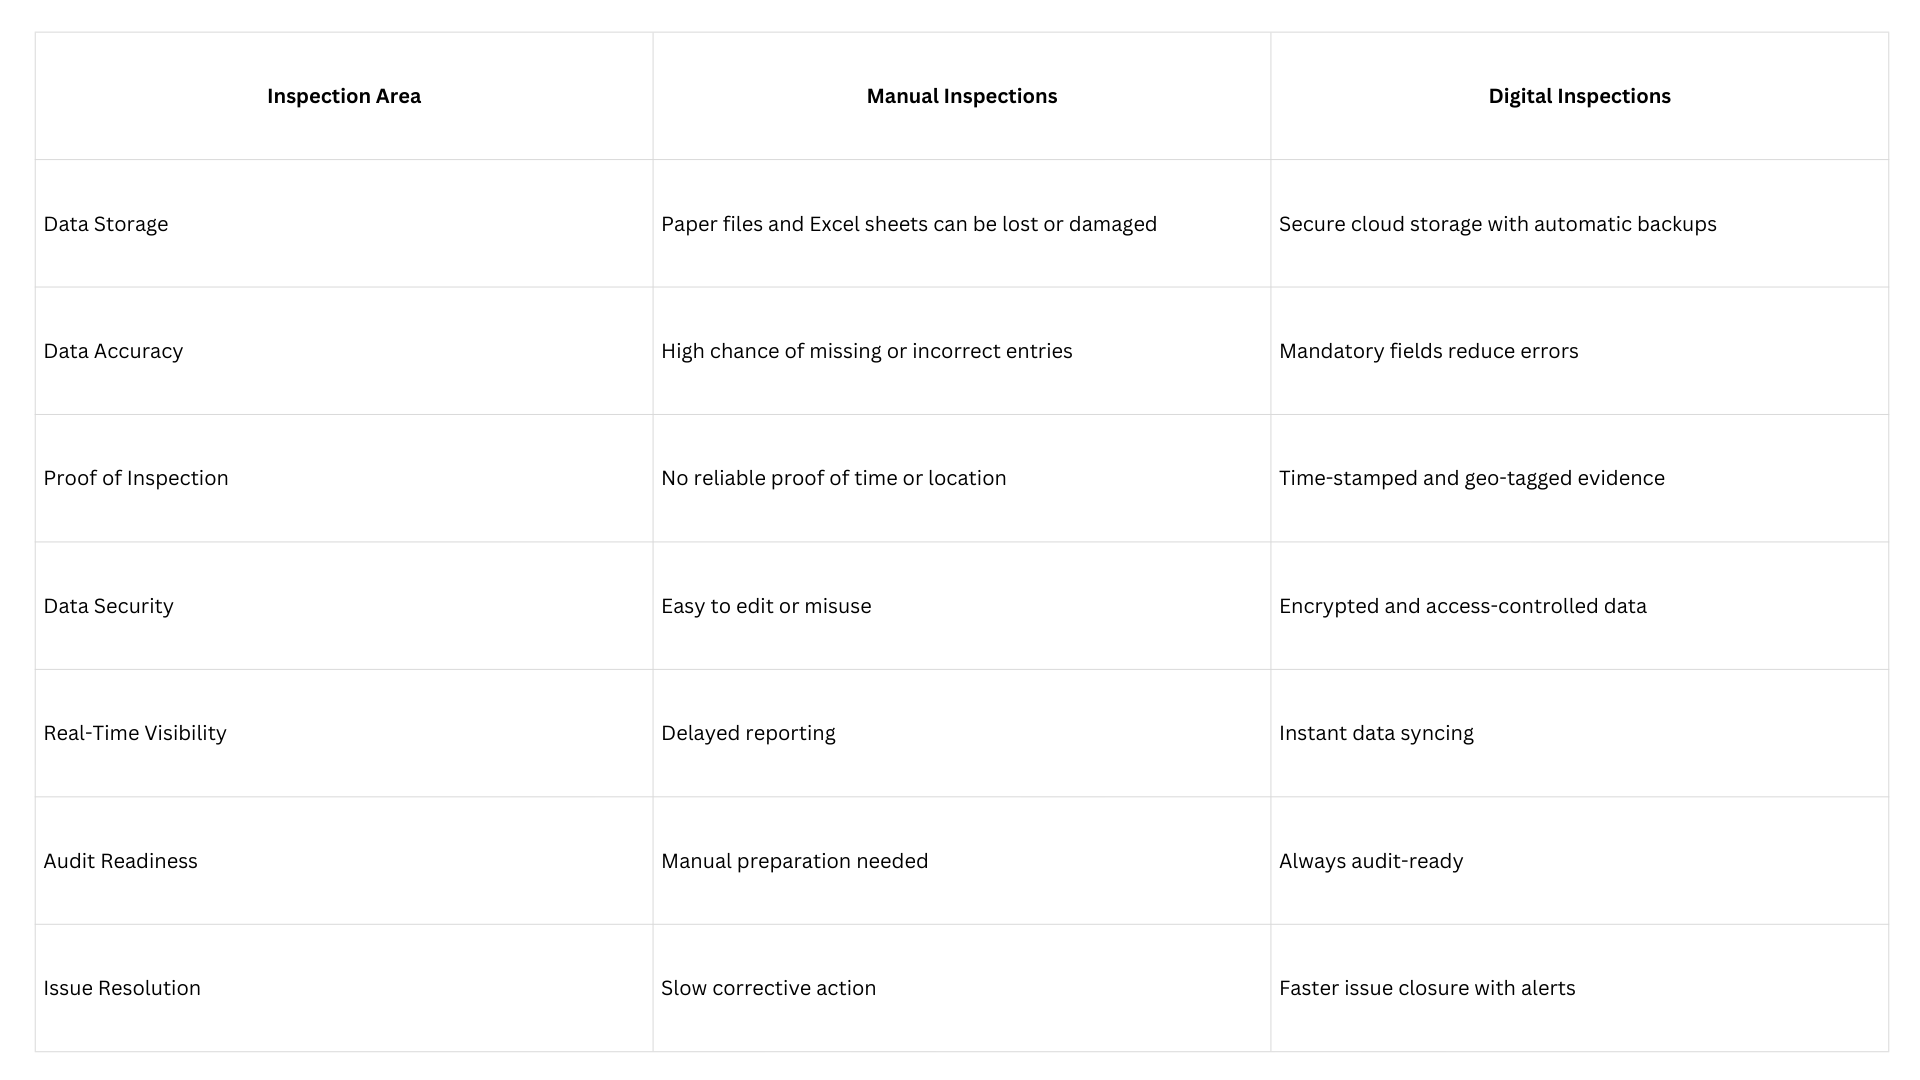Select the delayed reporting cell

(x=748, y=733)
